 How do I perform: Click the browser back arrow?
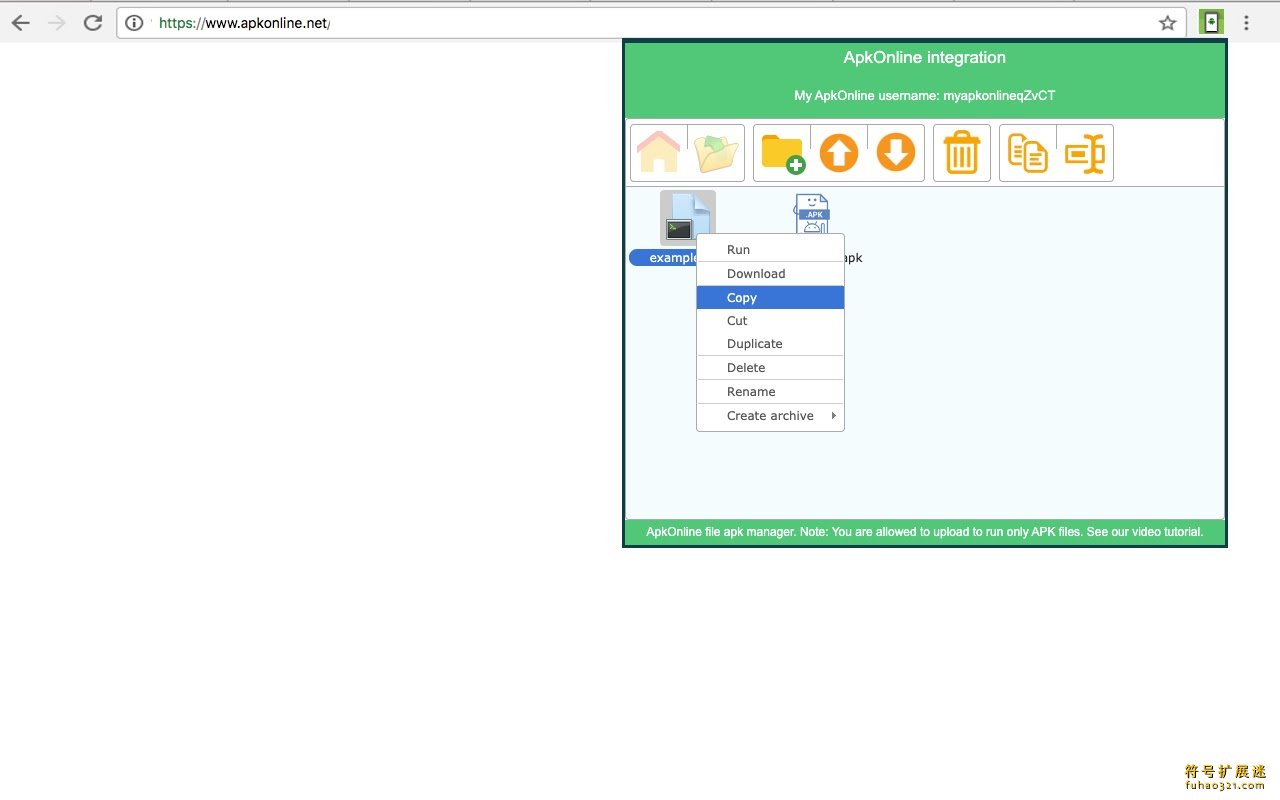20,23
